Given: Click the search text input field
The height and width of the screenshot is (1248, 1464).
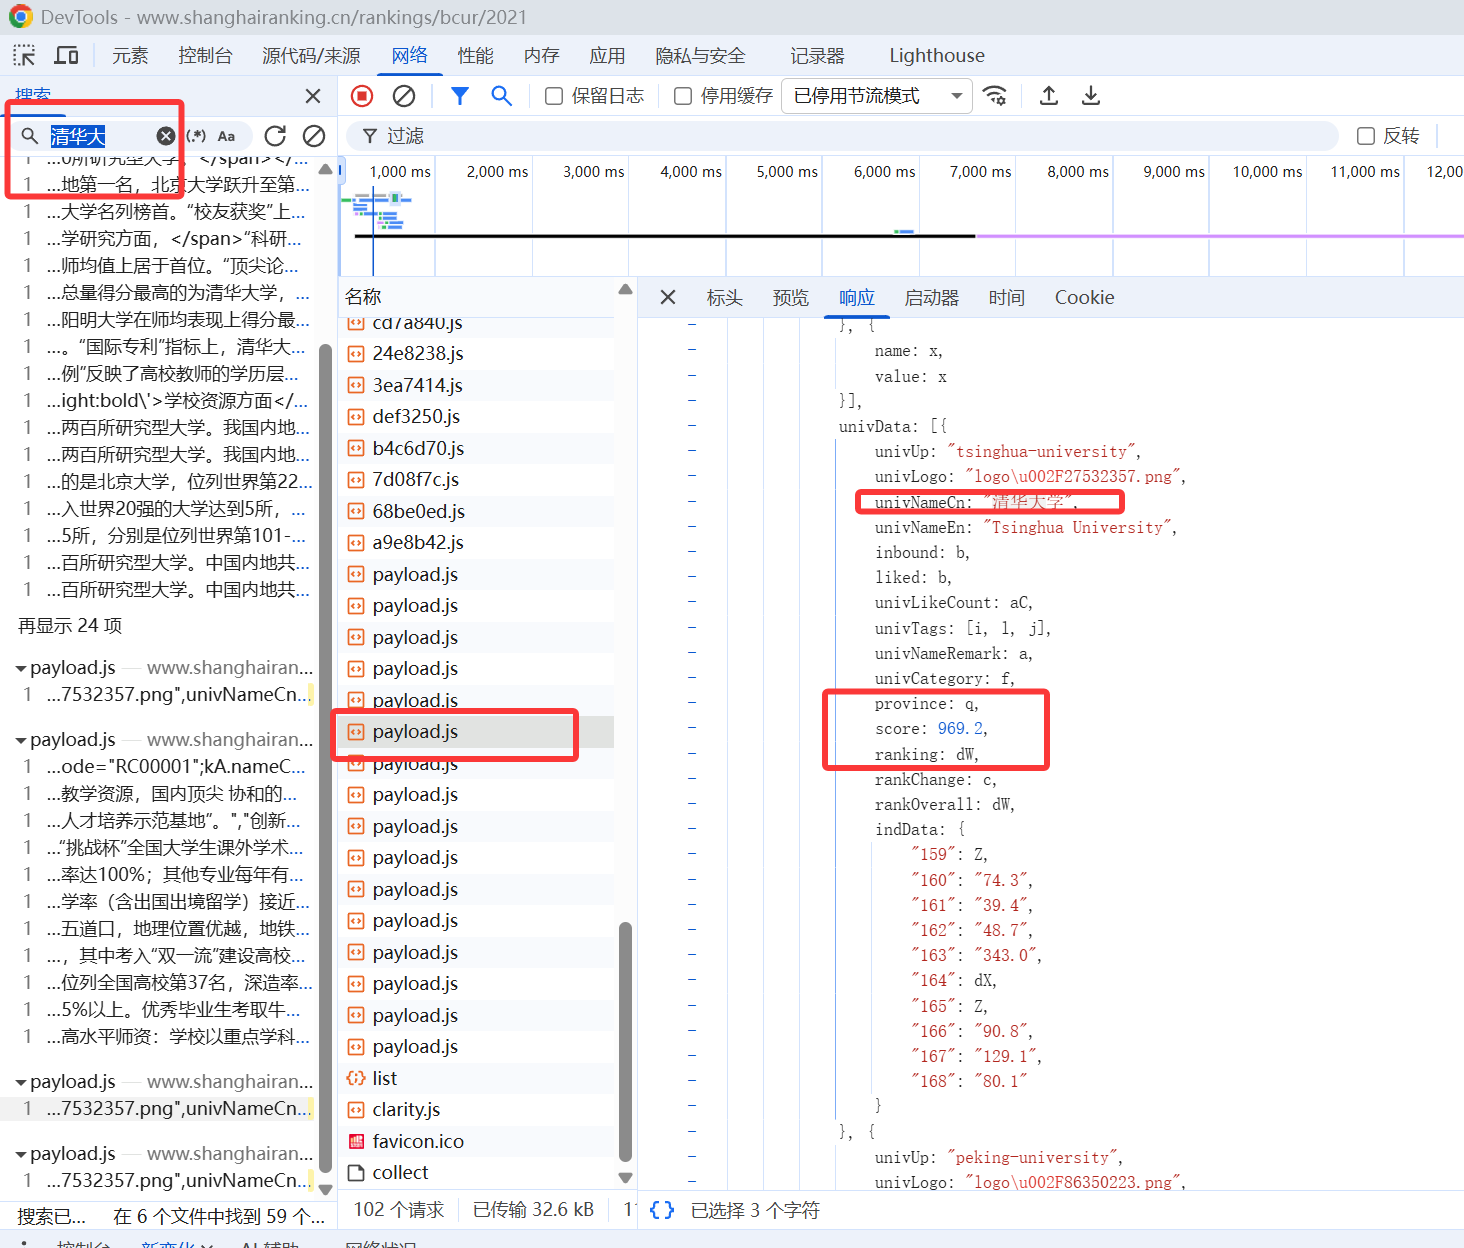Looking at the screenshot, I should click(x=100, y=136).
